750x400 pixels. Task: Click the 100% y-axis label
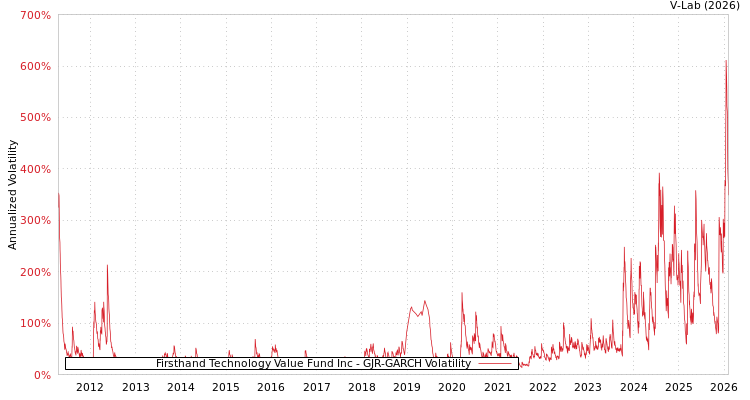(x=35, y=323)
